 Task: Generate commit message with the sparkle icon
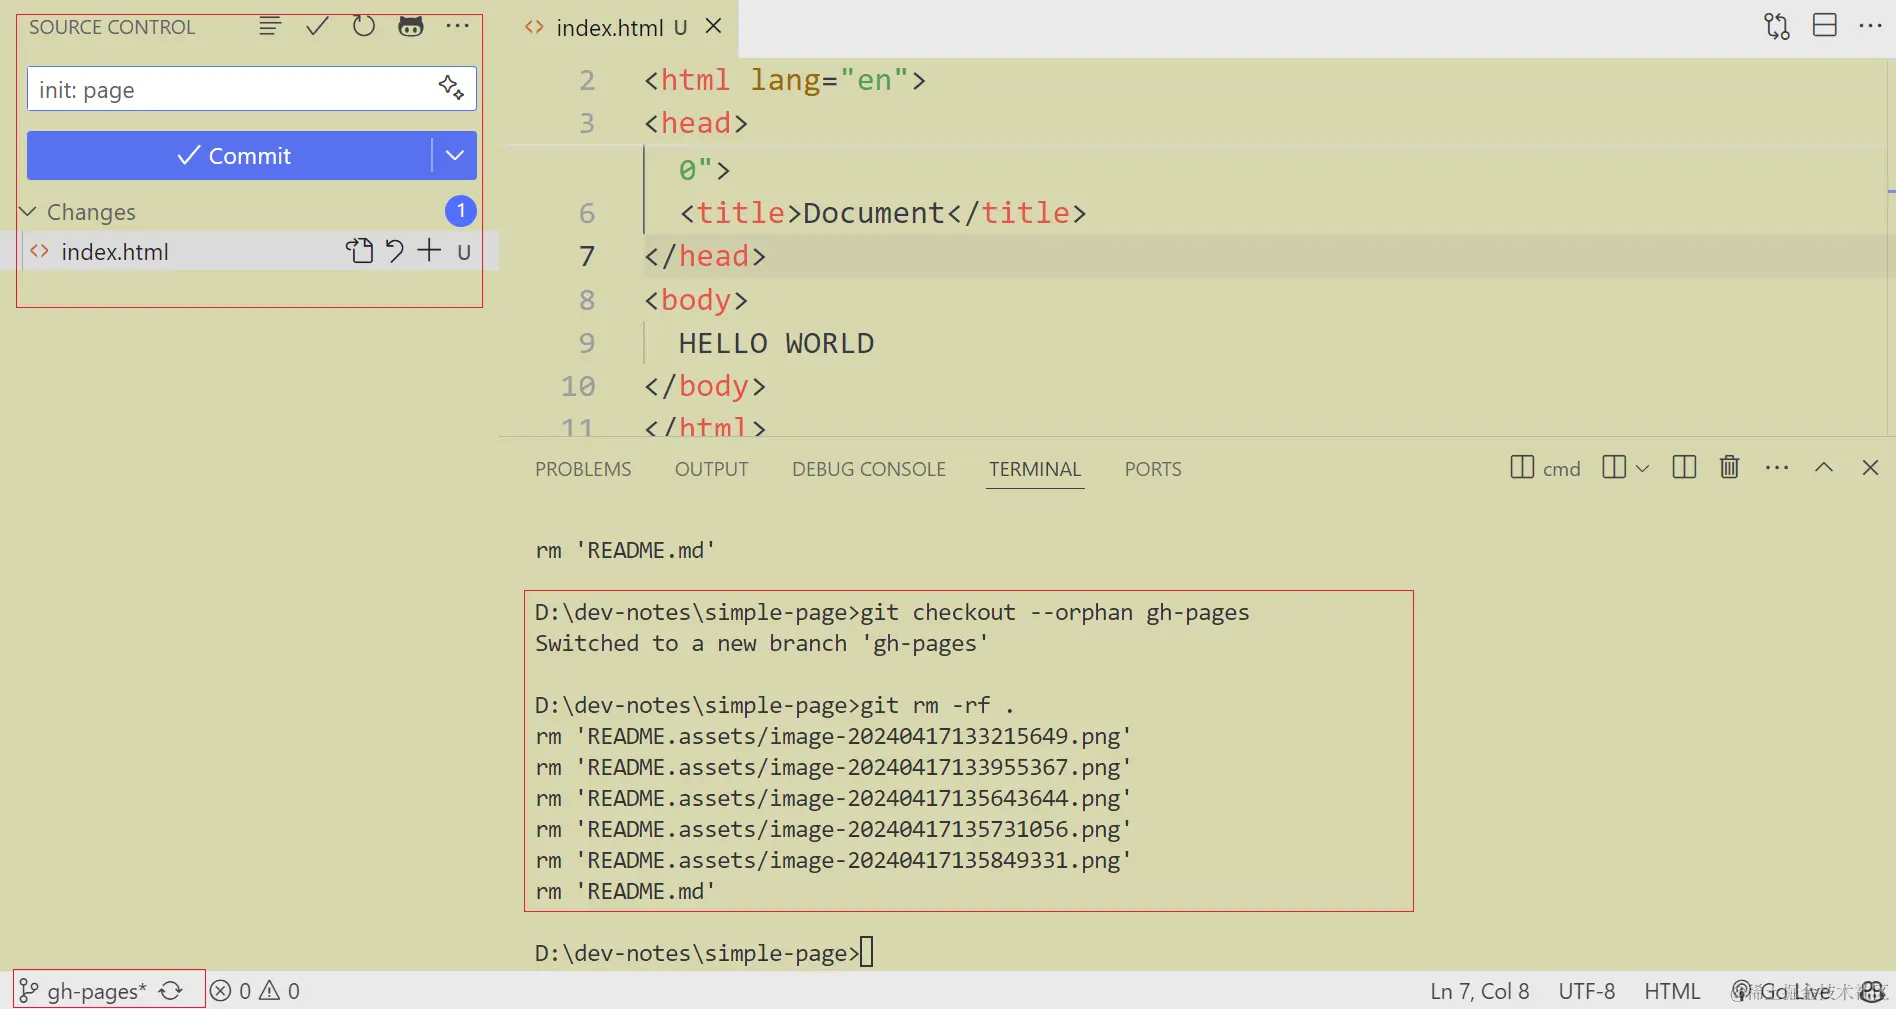coord(451,88)
